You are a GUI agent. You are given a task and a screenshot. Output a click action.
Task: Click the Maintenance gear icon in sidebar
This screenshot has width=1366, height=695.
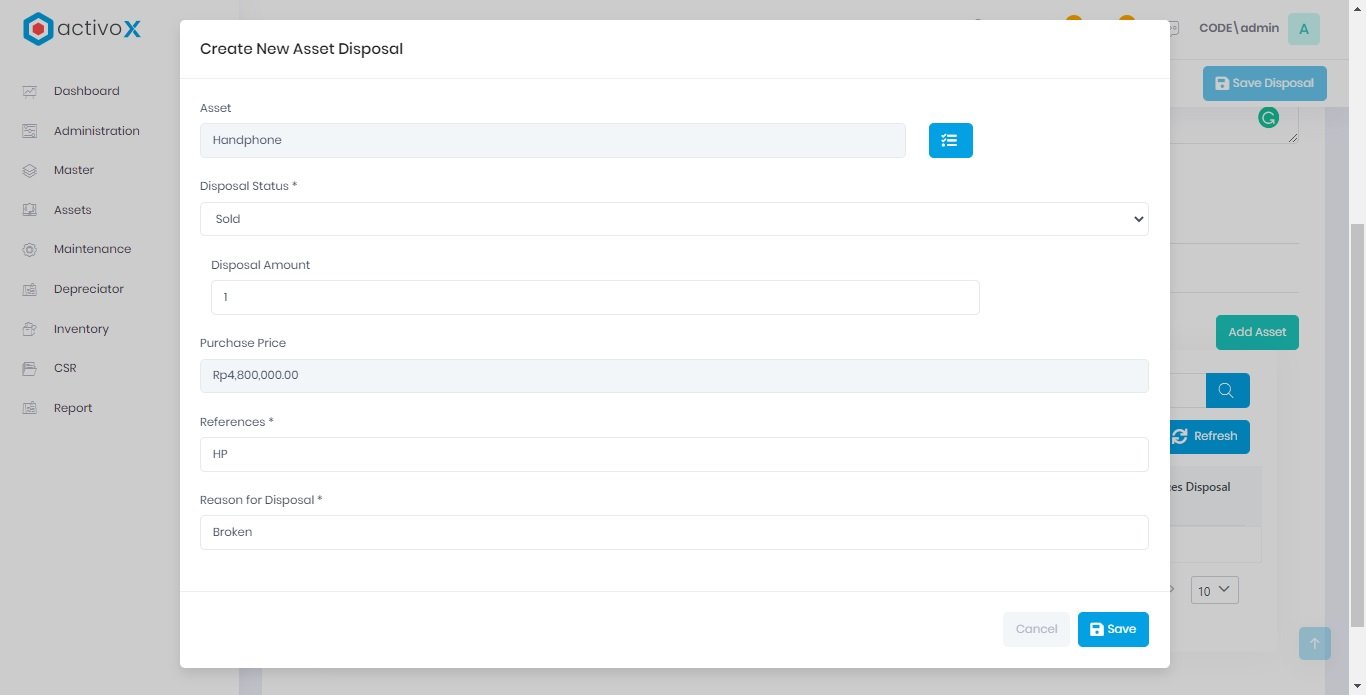(x=30, y=249)
